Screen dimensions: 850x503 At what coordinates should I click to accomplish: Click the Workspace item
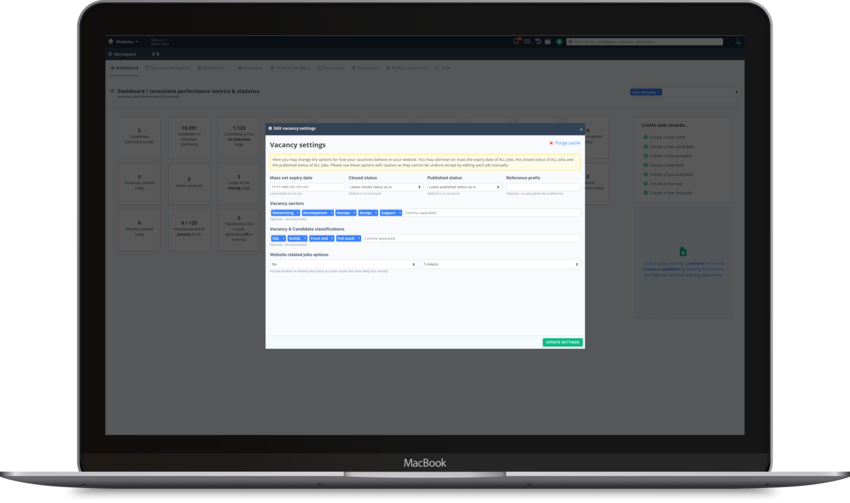pyautogui.click(x=123, y=54)
